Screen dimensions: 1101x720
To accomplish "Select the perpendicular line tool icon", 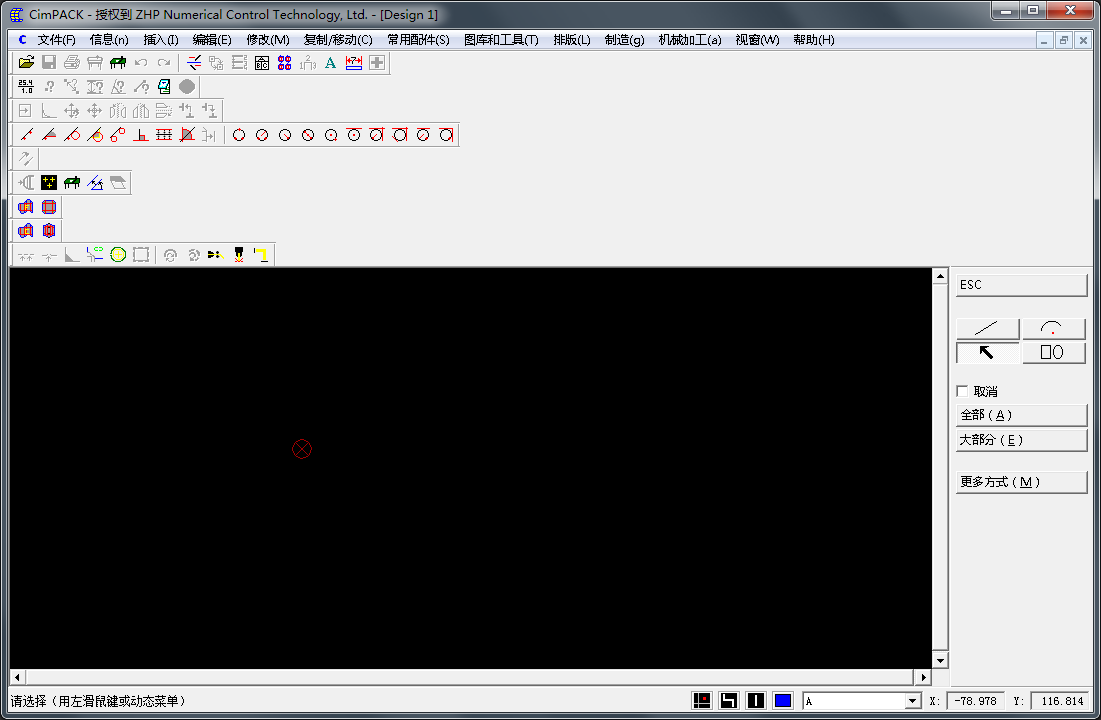I will click(140, 135).
